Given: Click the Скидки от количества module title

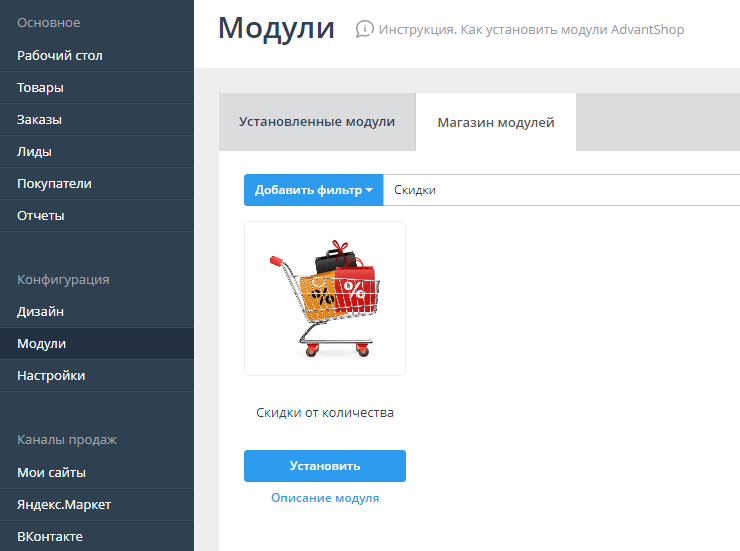Looking at the screenshot, I should (325, 412).
